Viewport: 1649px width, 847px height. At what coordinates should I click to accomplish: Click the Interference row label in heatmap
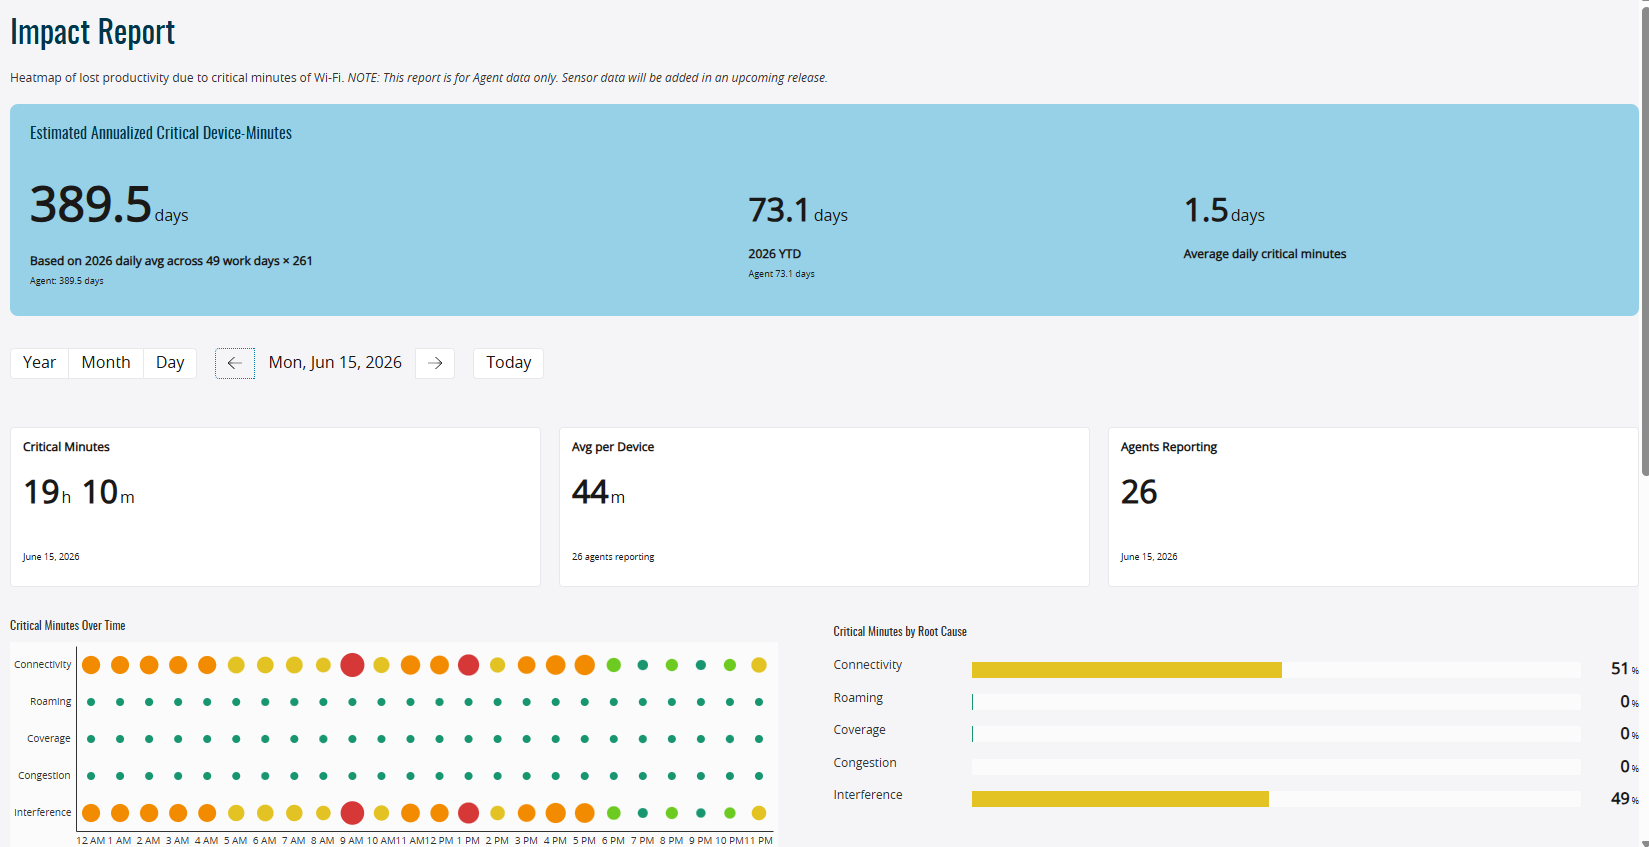[42, 813]
